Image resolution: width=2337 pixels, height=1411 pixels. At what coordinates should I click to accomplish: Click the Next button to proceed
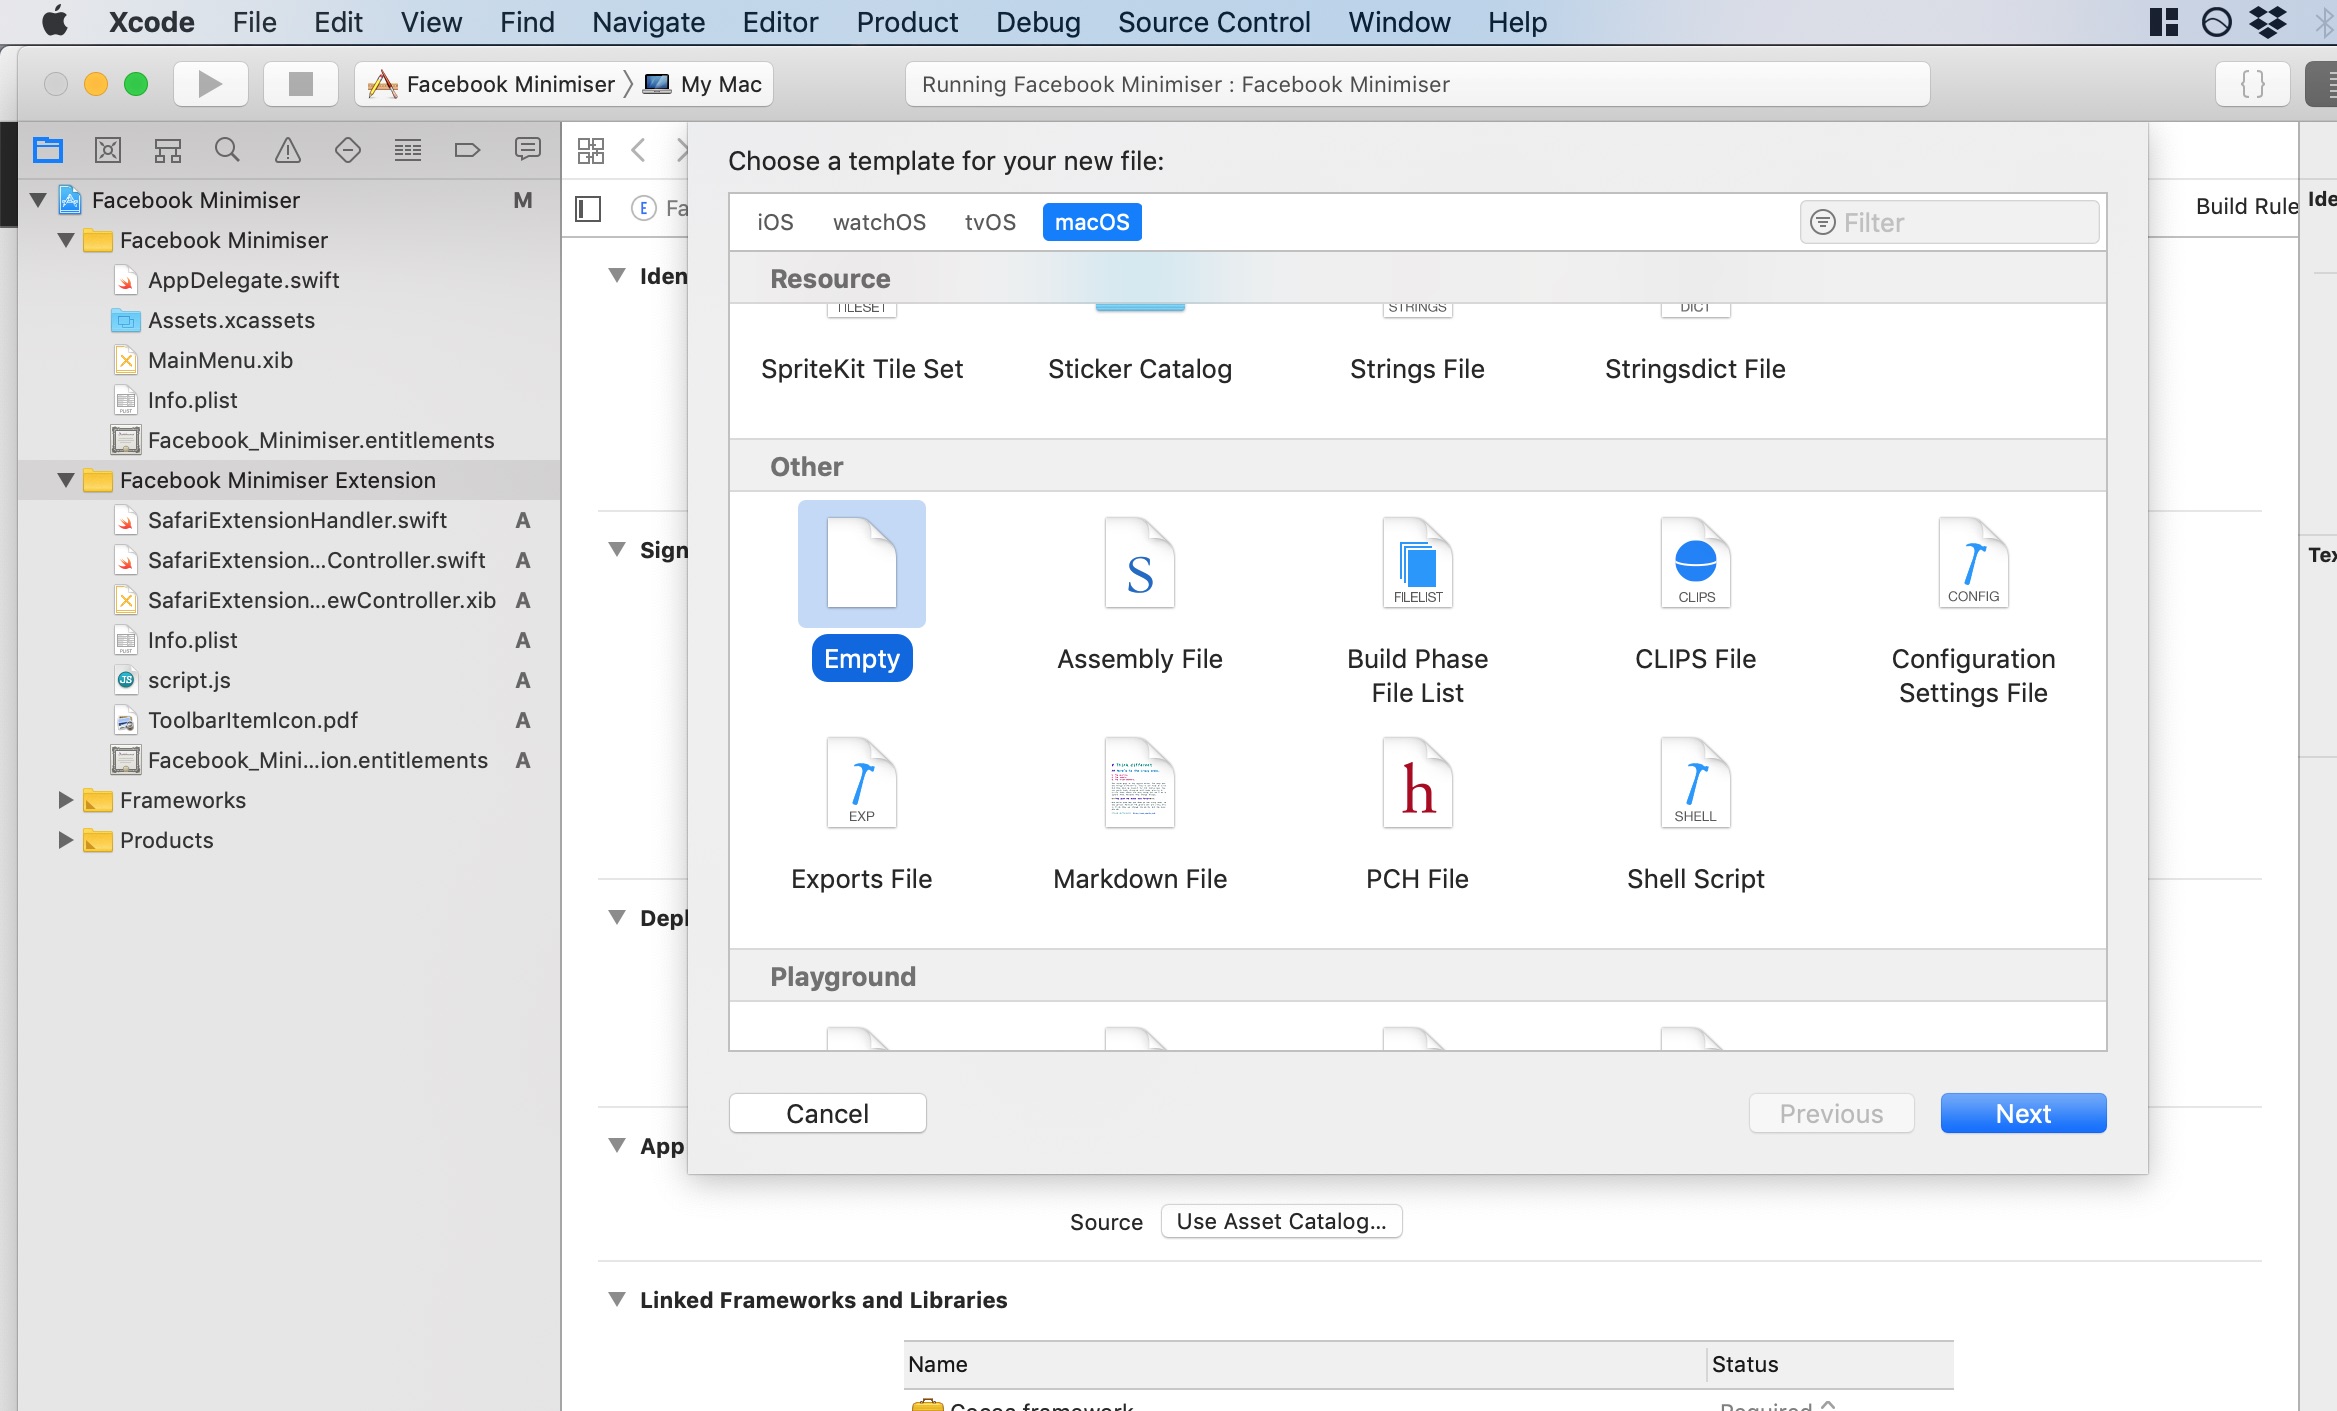coord(2023,1112)
